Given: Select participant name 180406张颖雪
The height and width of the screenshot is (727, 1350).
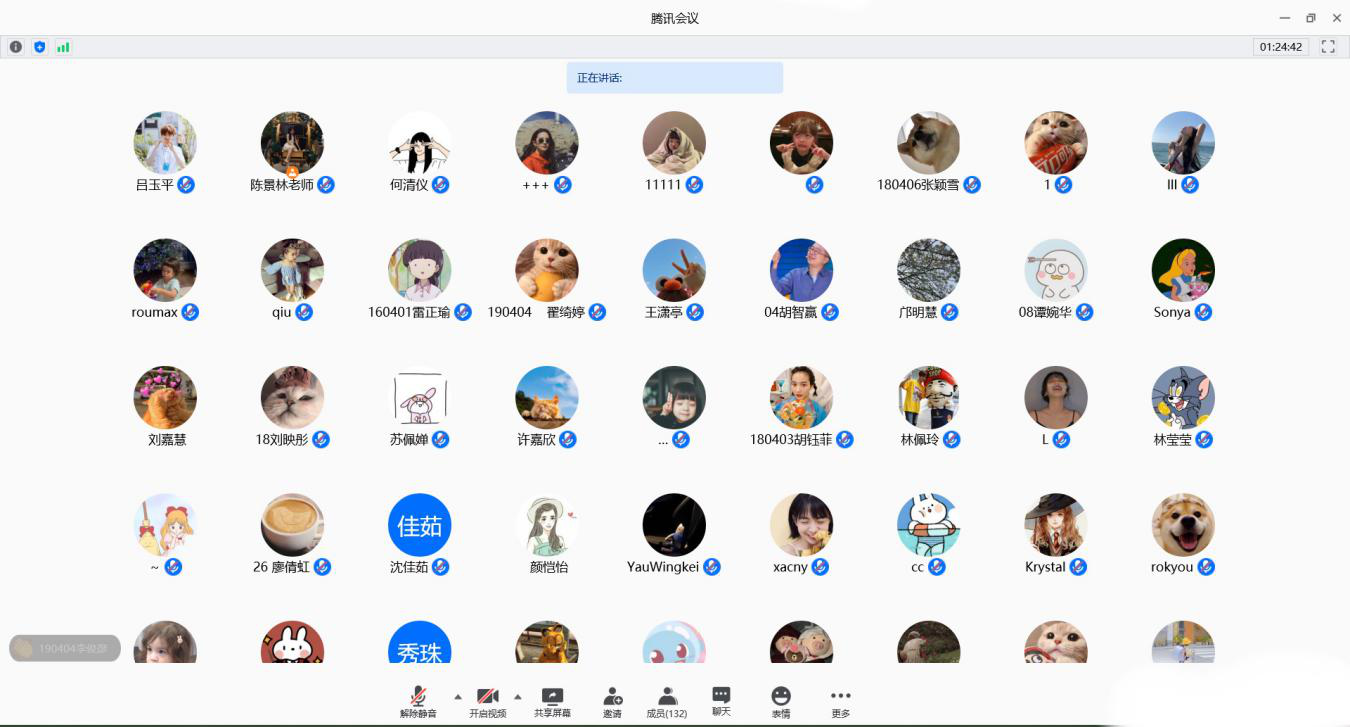Looking at the screenshot, I should tap(917, 185).
